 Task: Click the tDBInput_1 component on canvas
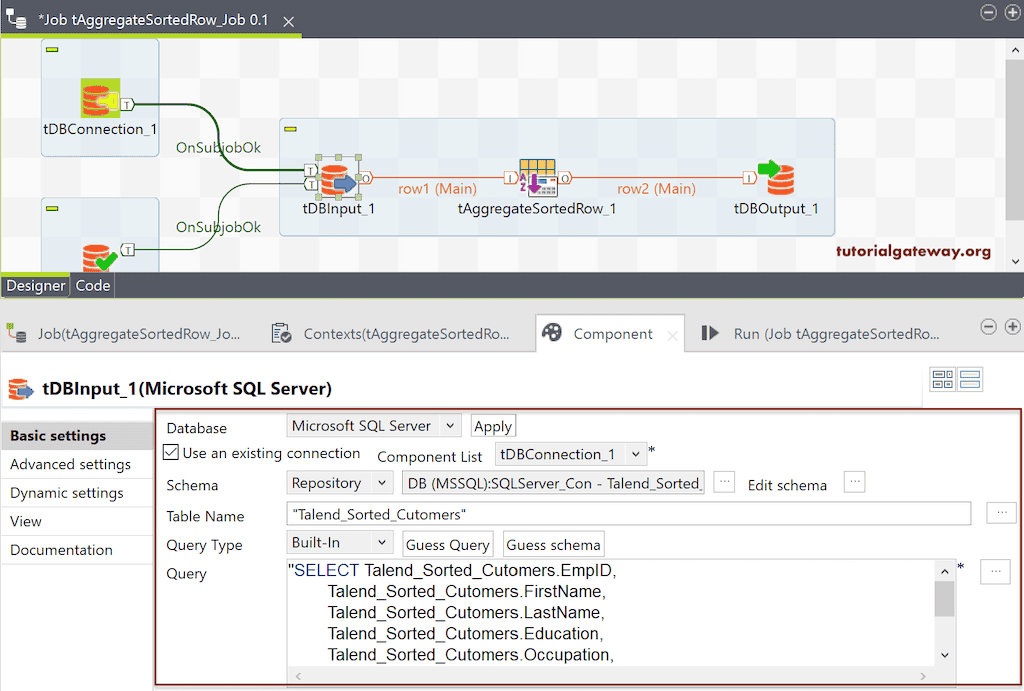339,178
